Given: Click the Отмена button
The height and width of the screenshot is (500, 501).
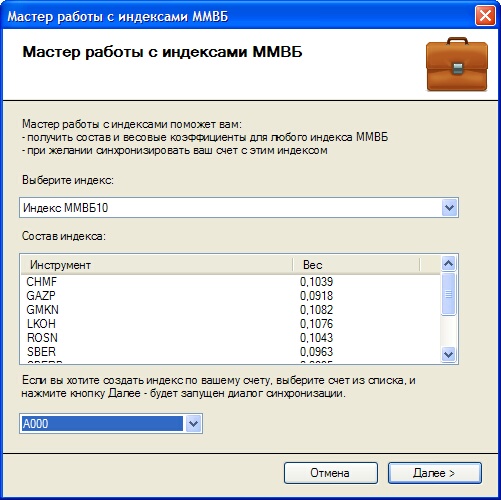Looking at the screenshot, I should pyautogui.click(x=330, y=473).
